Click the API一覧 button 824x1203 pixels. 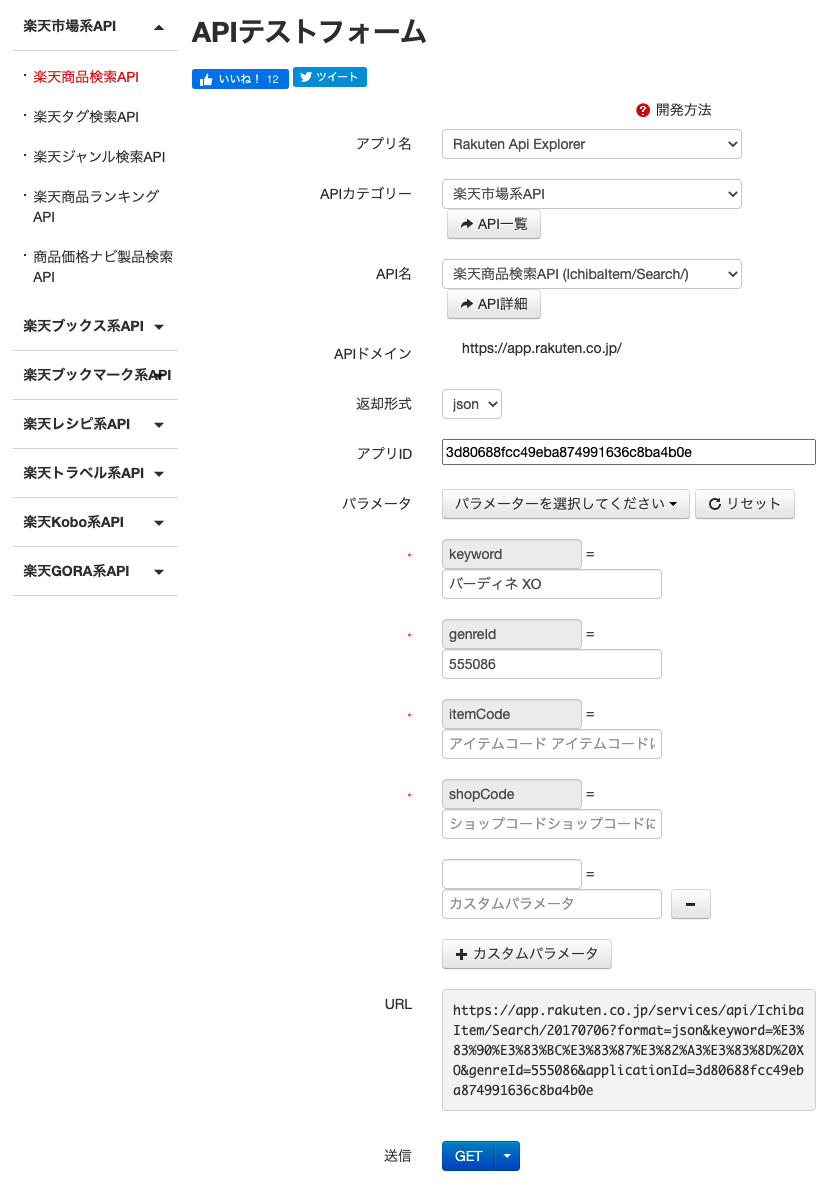(493, 225)
